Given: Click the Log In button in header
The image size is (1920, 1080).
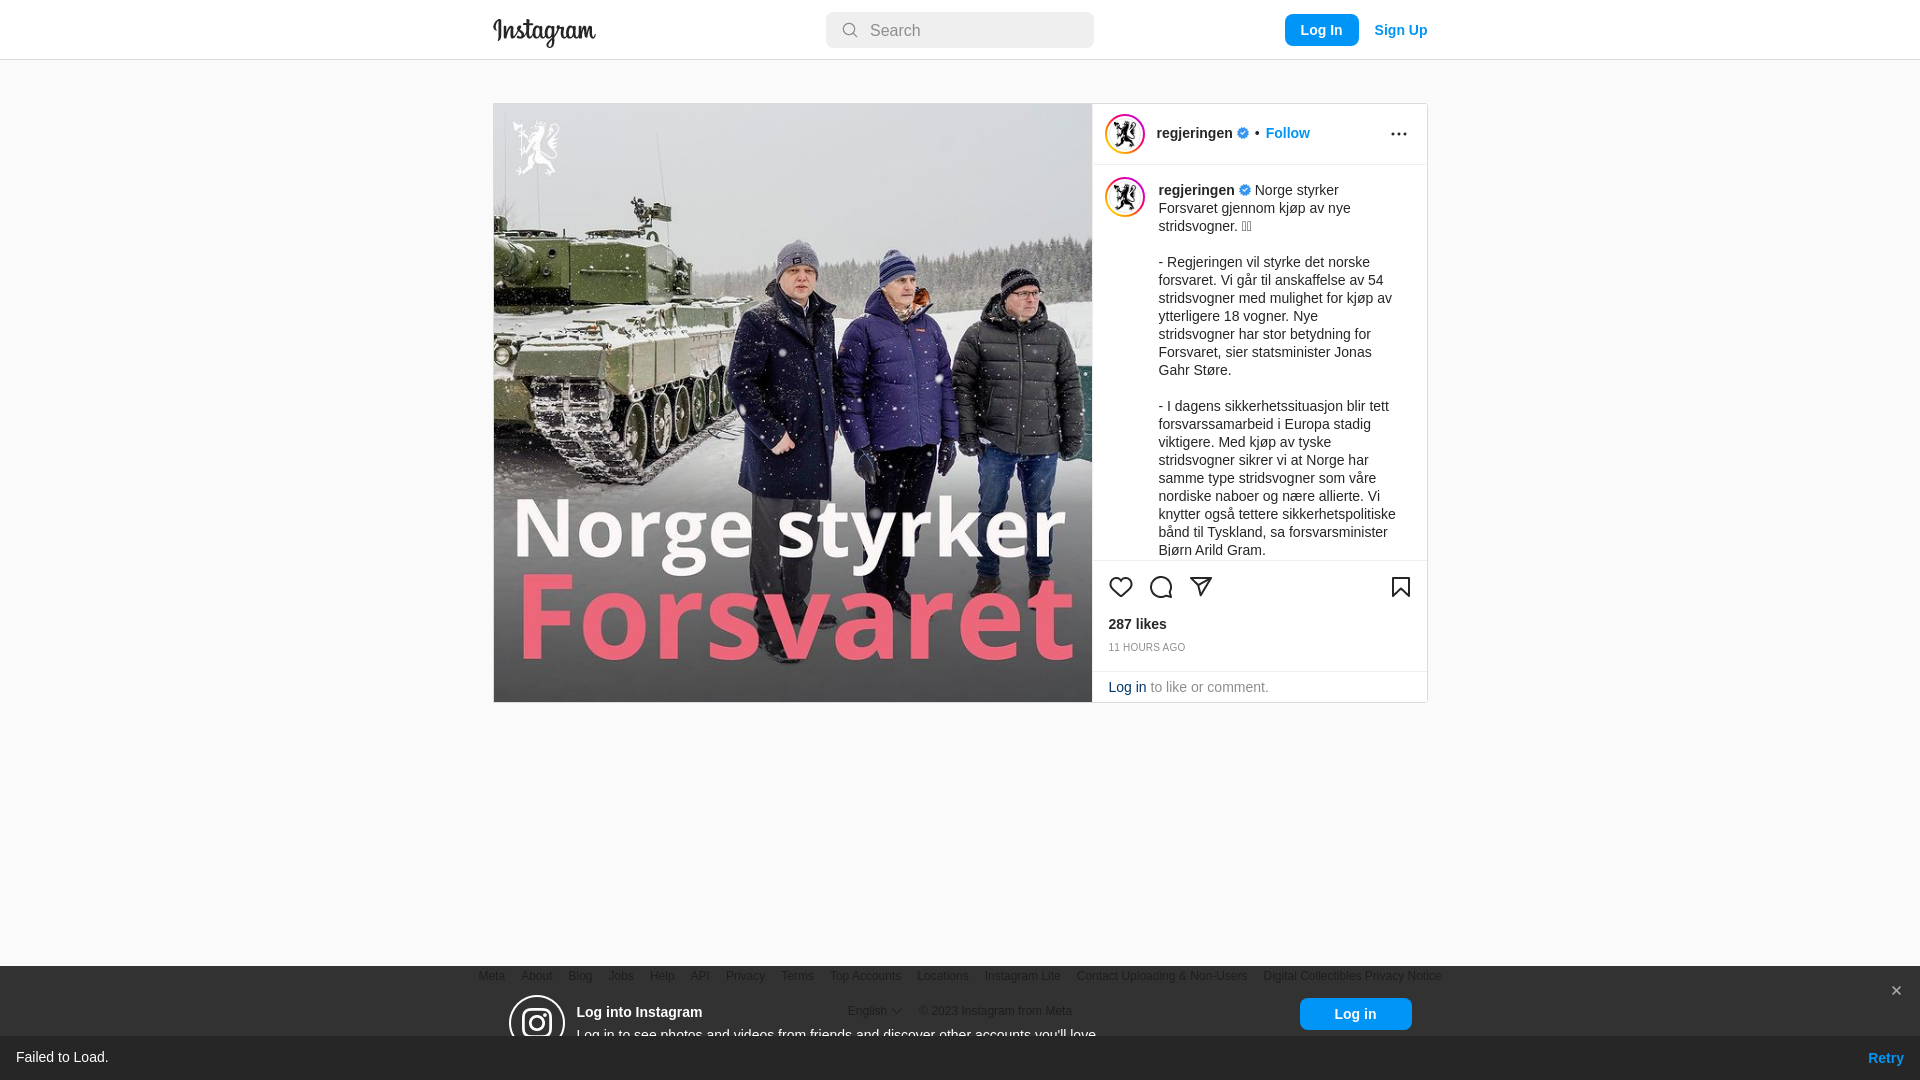Looking at the screenshot, I should pyautogui.click(x=1321, y=30).
